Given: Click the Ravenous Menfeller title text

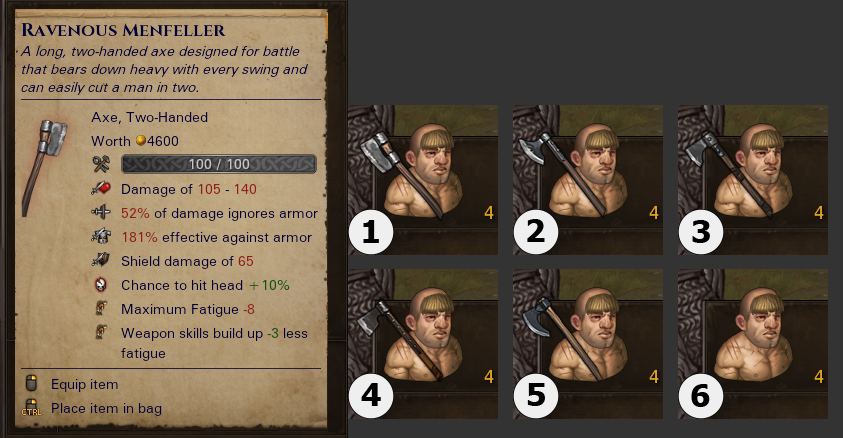Looking at the screenshot, I should (123, 30).
